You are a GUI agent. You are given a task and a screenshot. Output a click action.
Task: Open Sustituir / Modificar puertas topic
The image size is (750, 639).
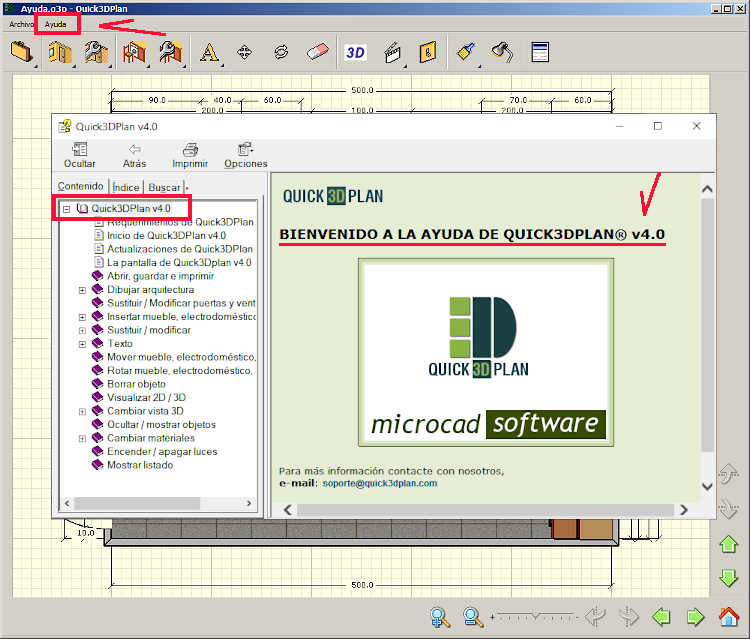click(x=181, y=303)
